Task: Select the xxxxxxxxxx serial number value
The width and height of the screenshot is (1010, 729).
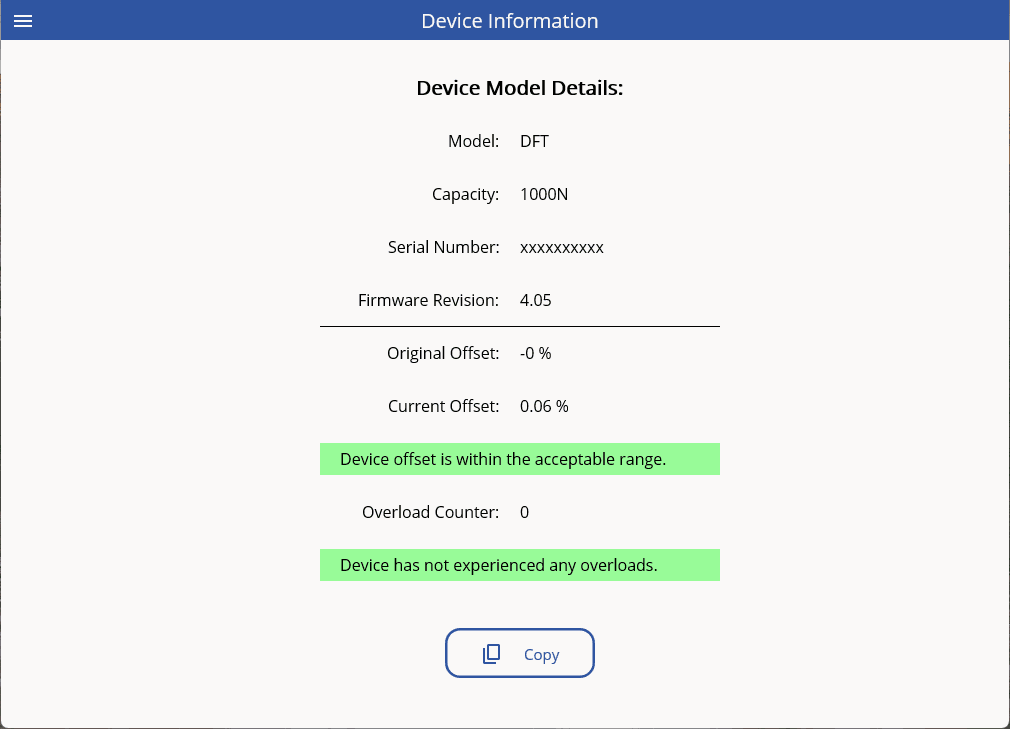Action: click(x=561, y=247)
